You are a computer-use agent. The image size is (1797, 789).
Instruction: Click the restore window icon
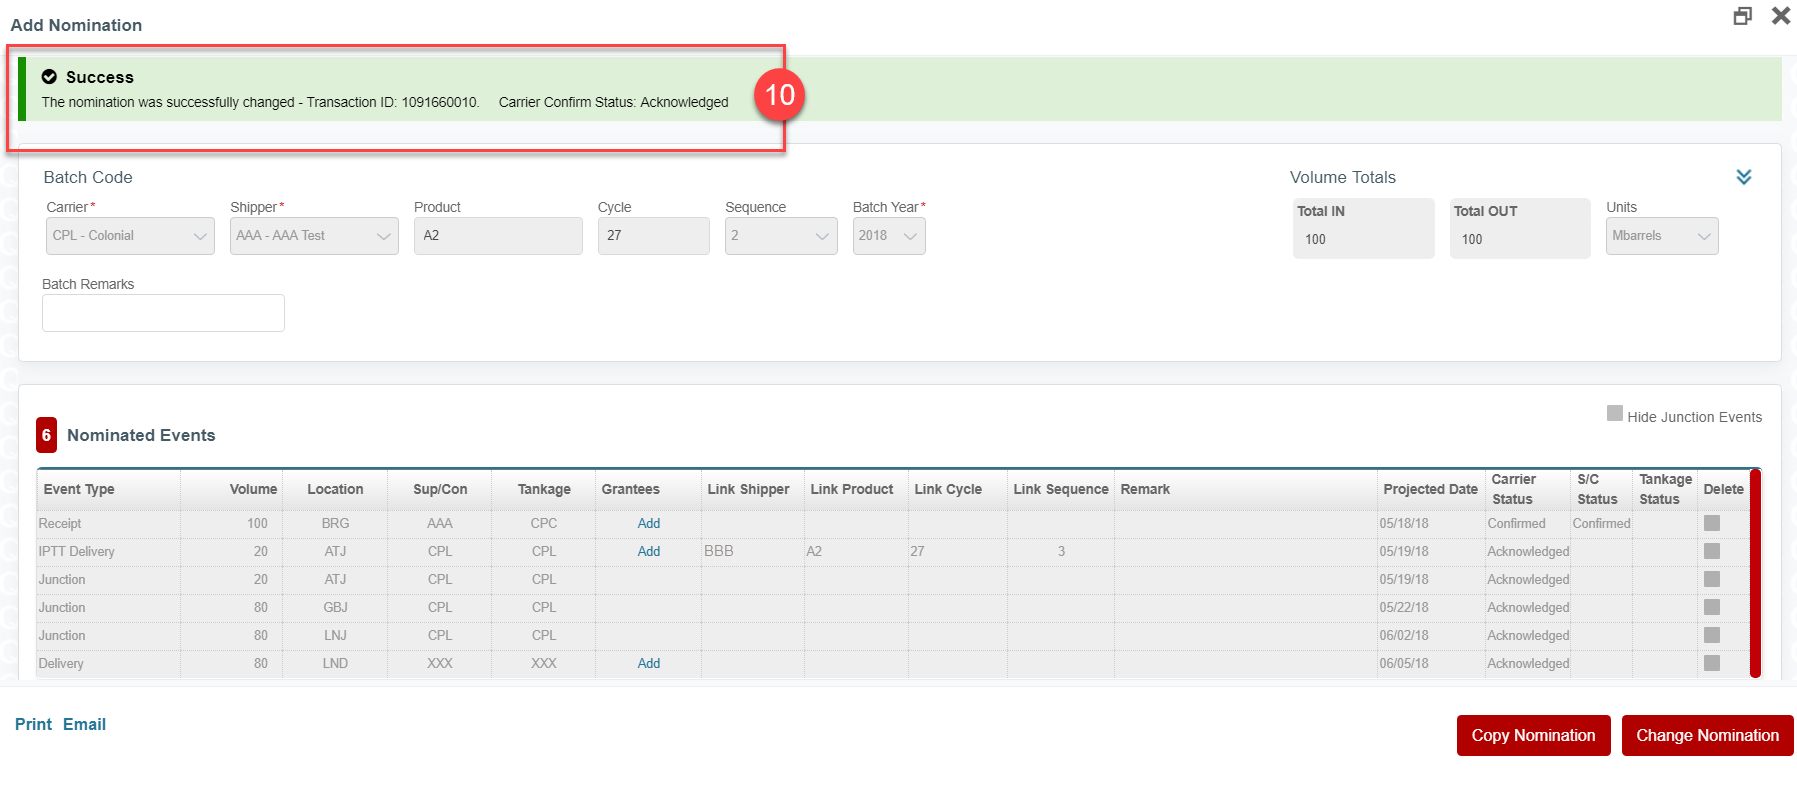(x=1742, y=16)
